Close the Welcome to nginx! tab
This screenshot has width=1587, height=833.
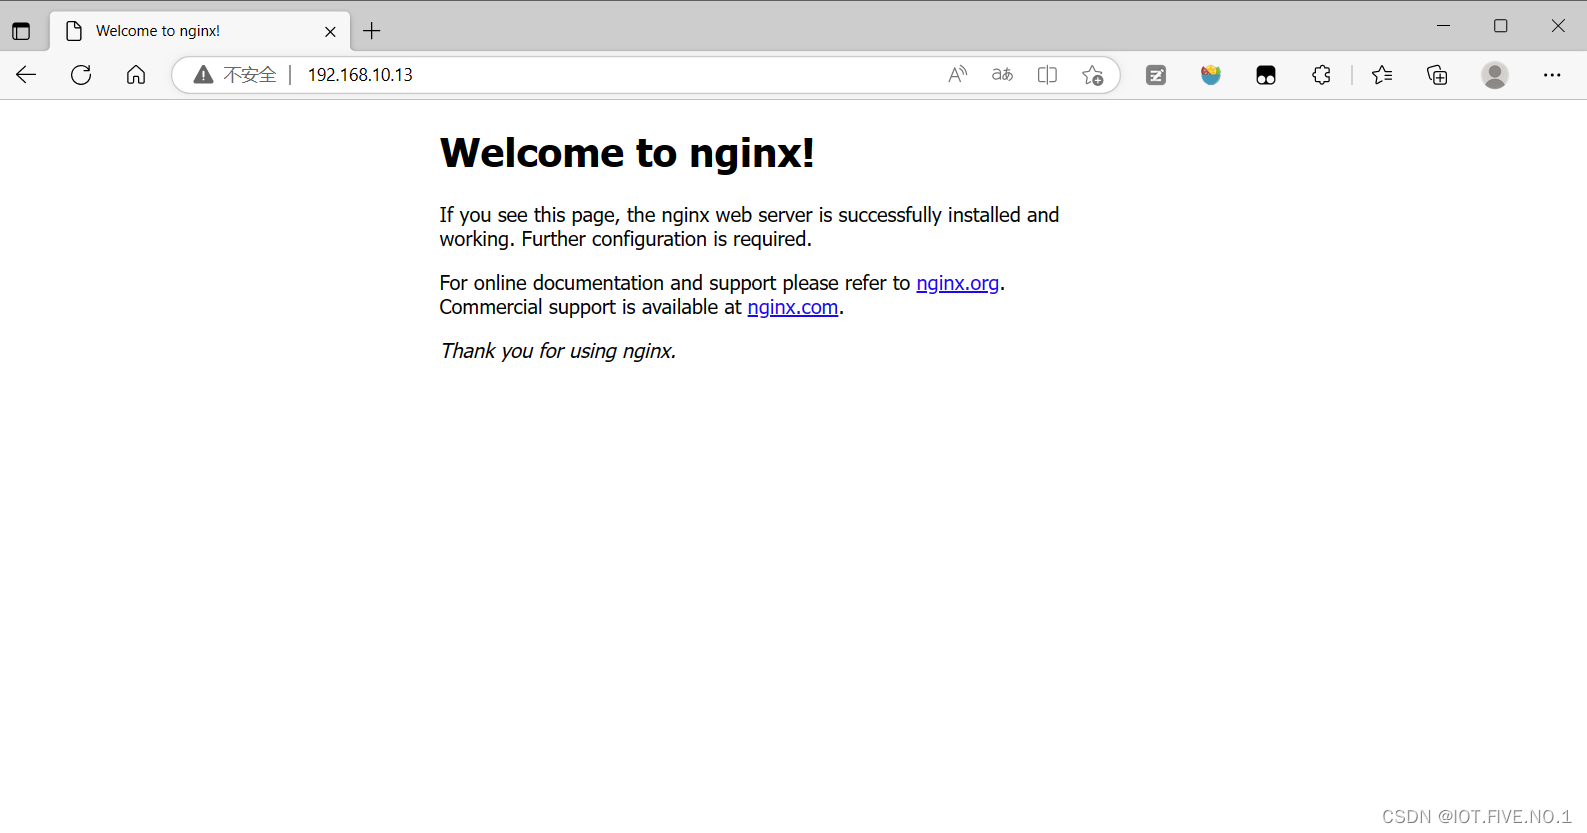click(x=330, y=31)
